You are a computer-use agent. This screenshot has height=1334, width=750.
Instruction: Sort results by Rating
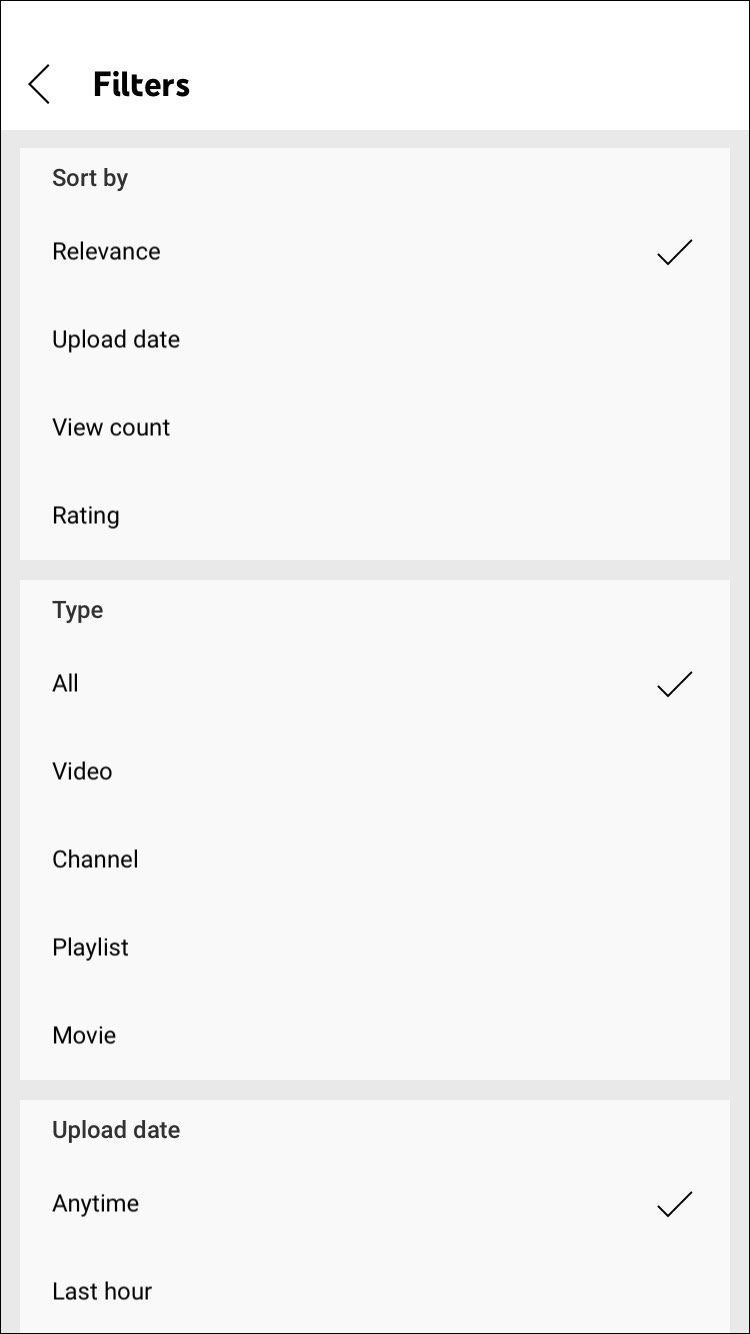pos(86,516)
